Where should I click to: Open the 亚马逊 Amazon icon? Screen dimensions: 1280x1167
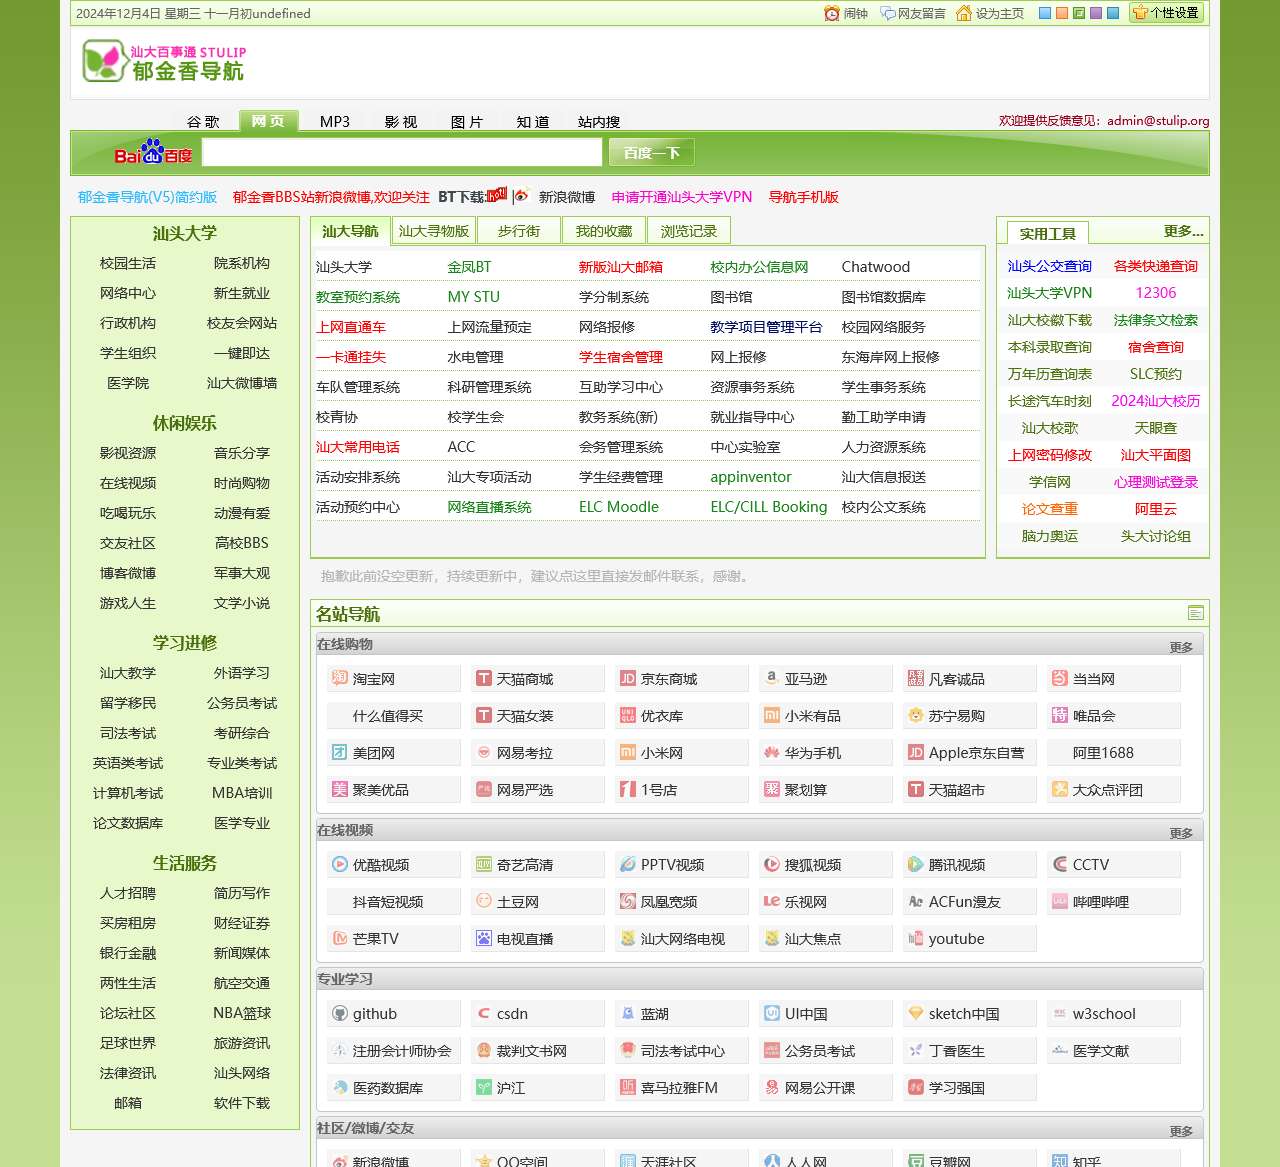pyautogui.click(x=772, y=678)
